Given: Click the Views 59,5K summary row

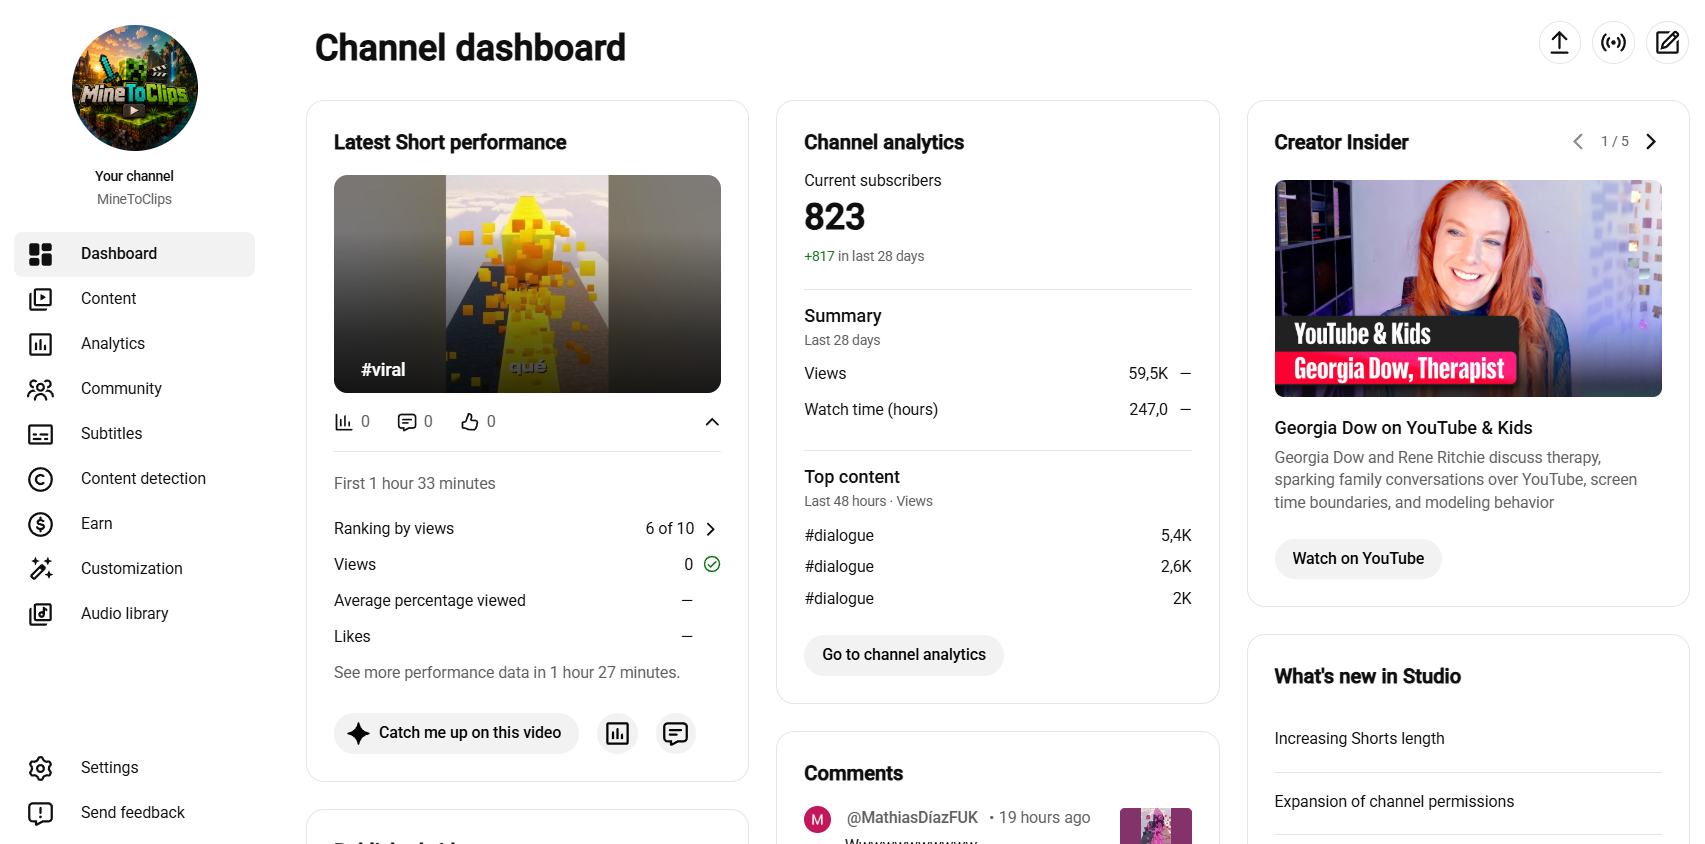Looking at the screenshot, I should tap(998, 374).
